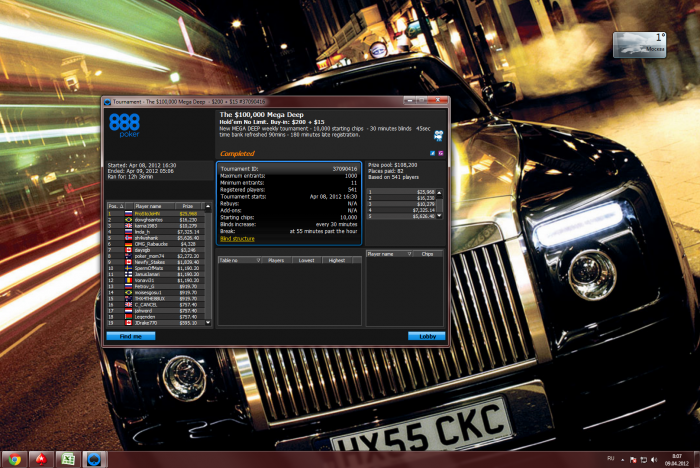Sort player list by Prize column
Screen dimensions: 700x468
click(x=187, y=206)
